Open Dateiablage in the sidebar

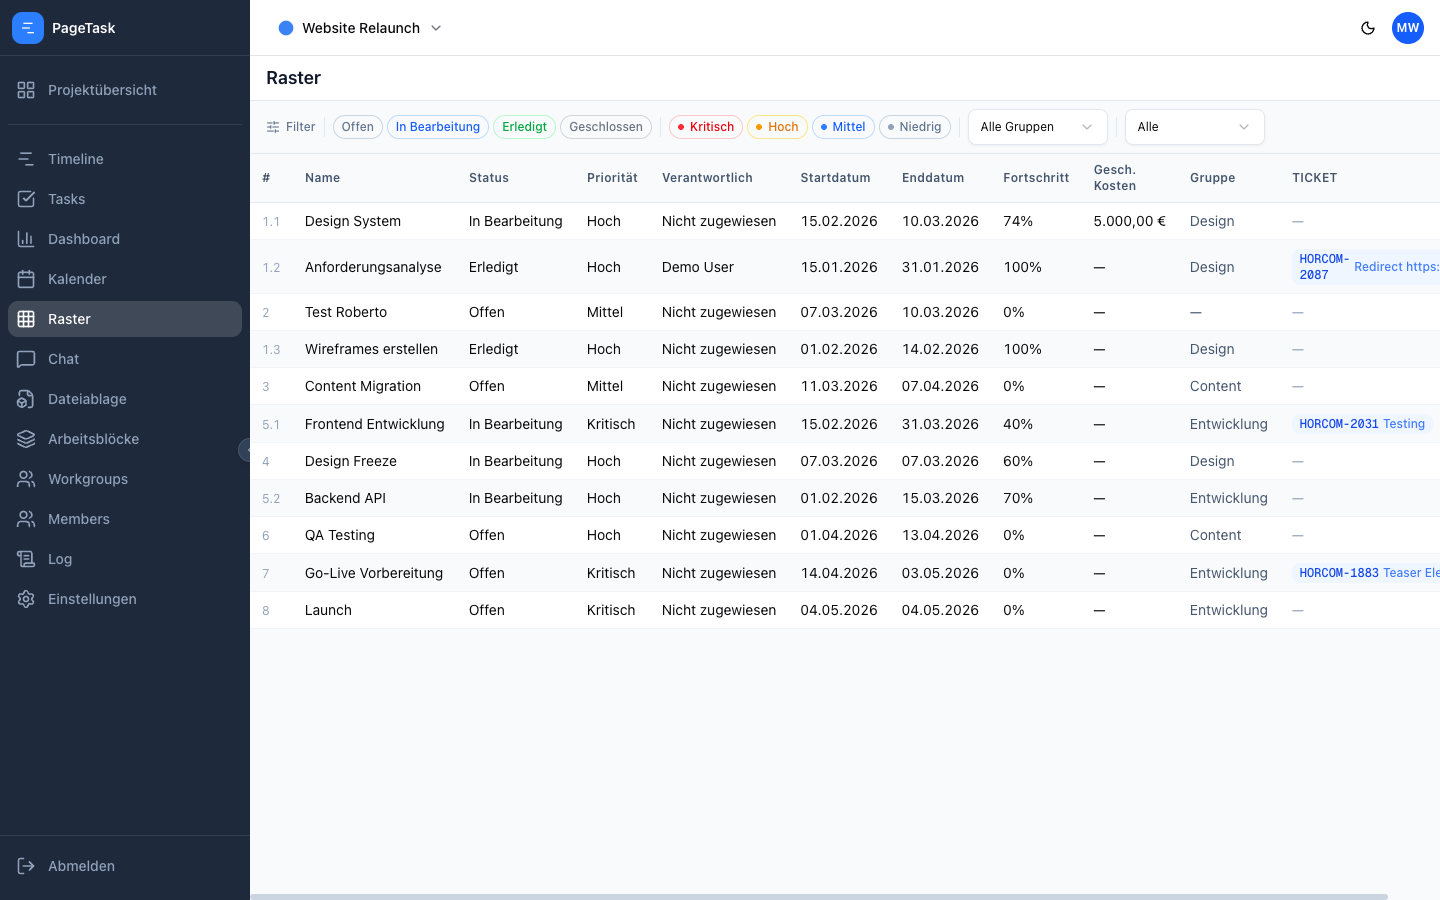[87, 399]
